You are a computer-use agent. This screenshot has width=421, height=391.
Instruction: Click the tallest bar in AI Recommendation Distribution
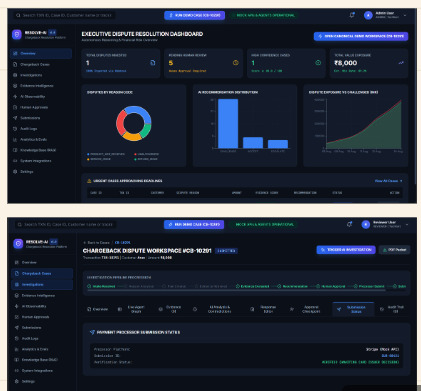[x=228, y=124]
